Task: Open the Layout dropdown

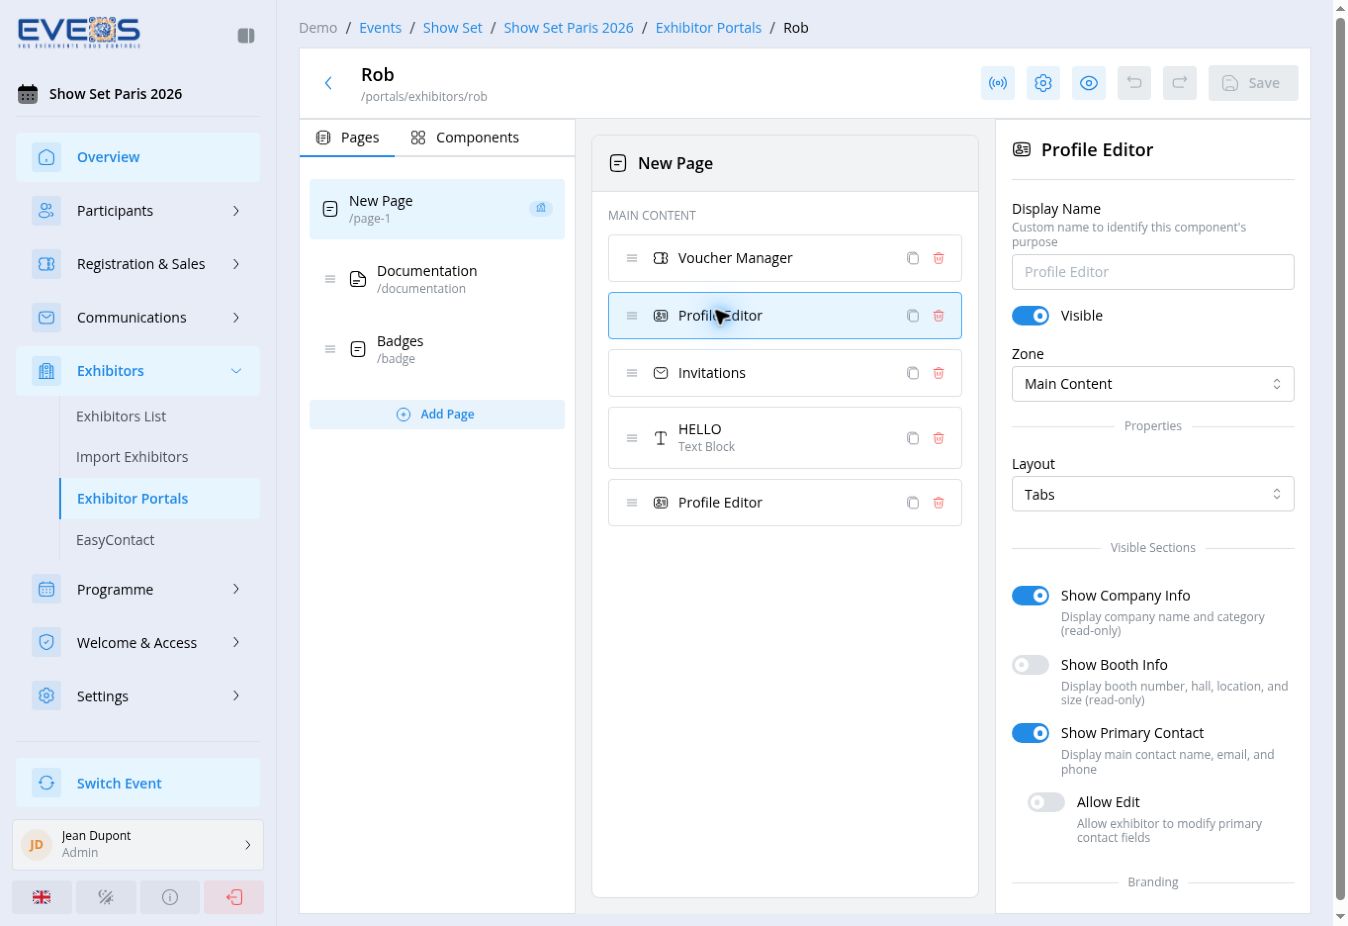Action: pos(1153,494)
